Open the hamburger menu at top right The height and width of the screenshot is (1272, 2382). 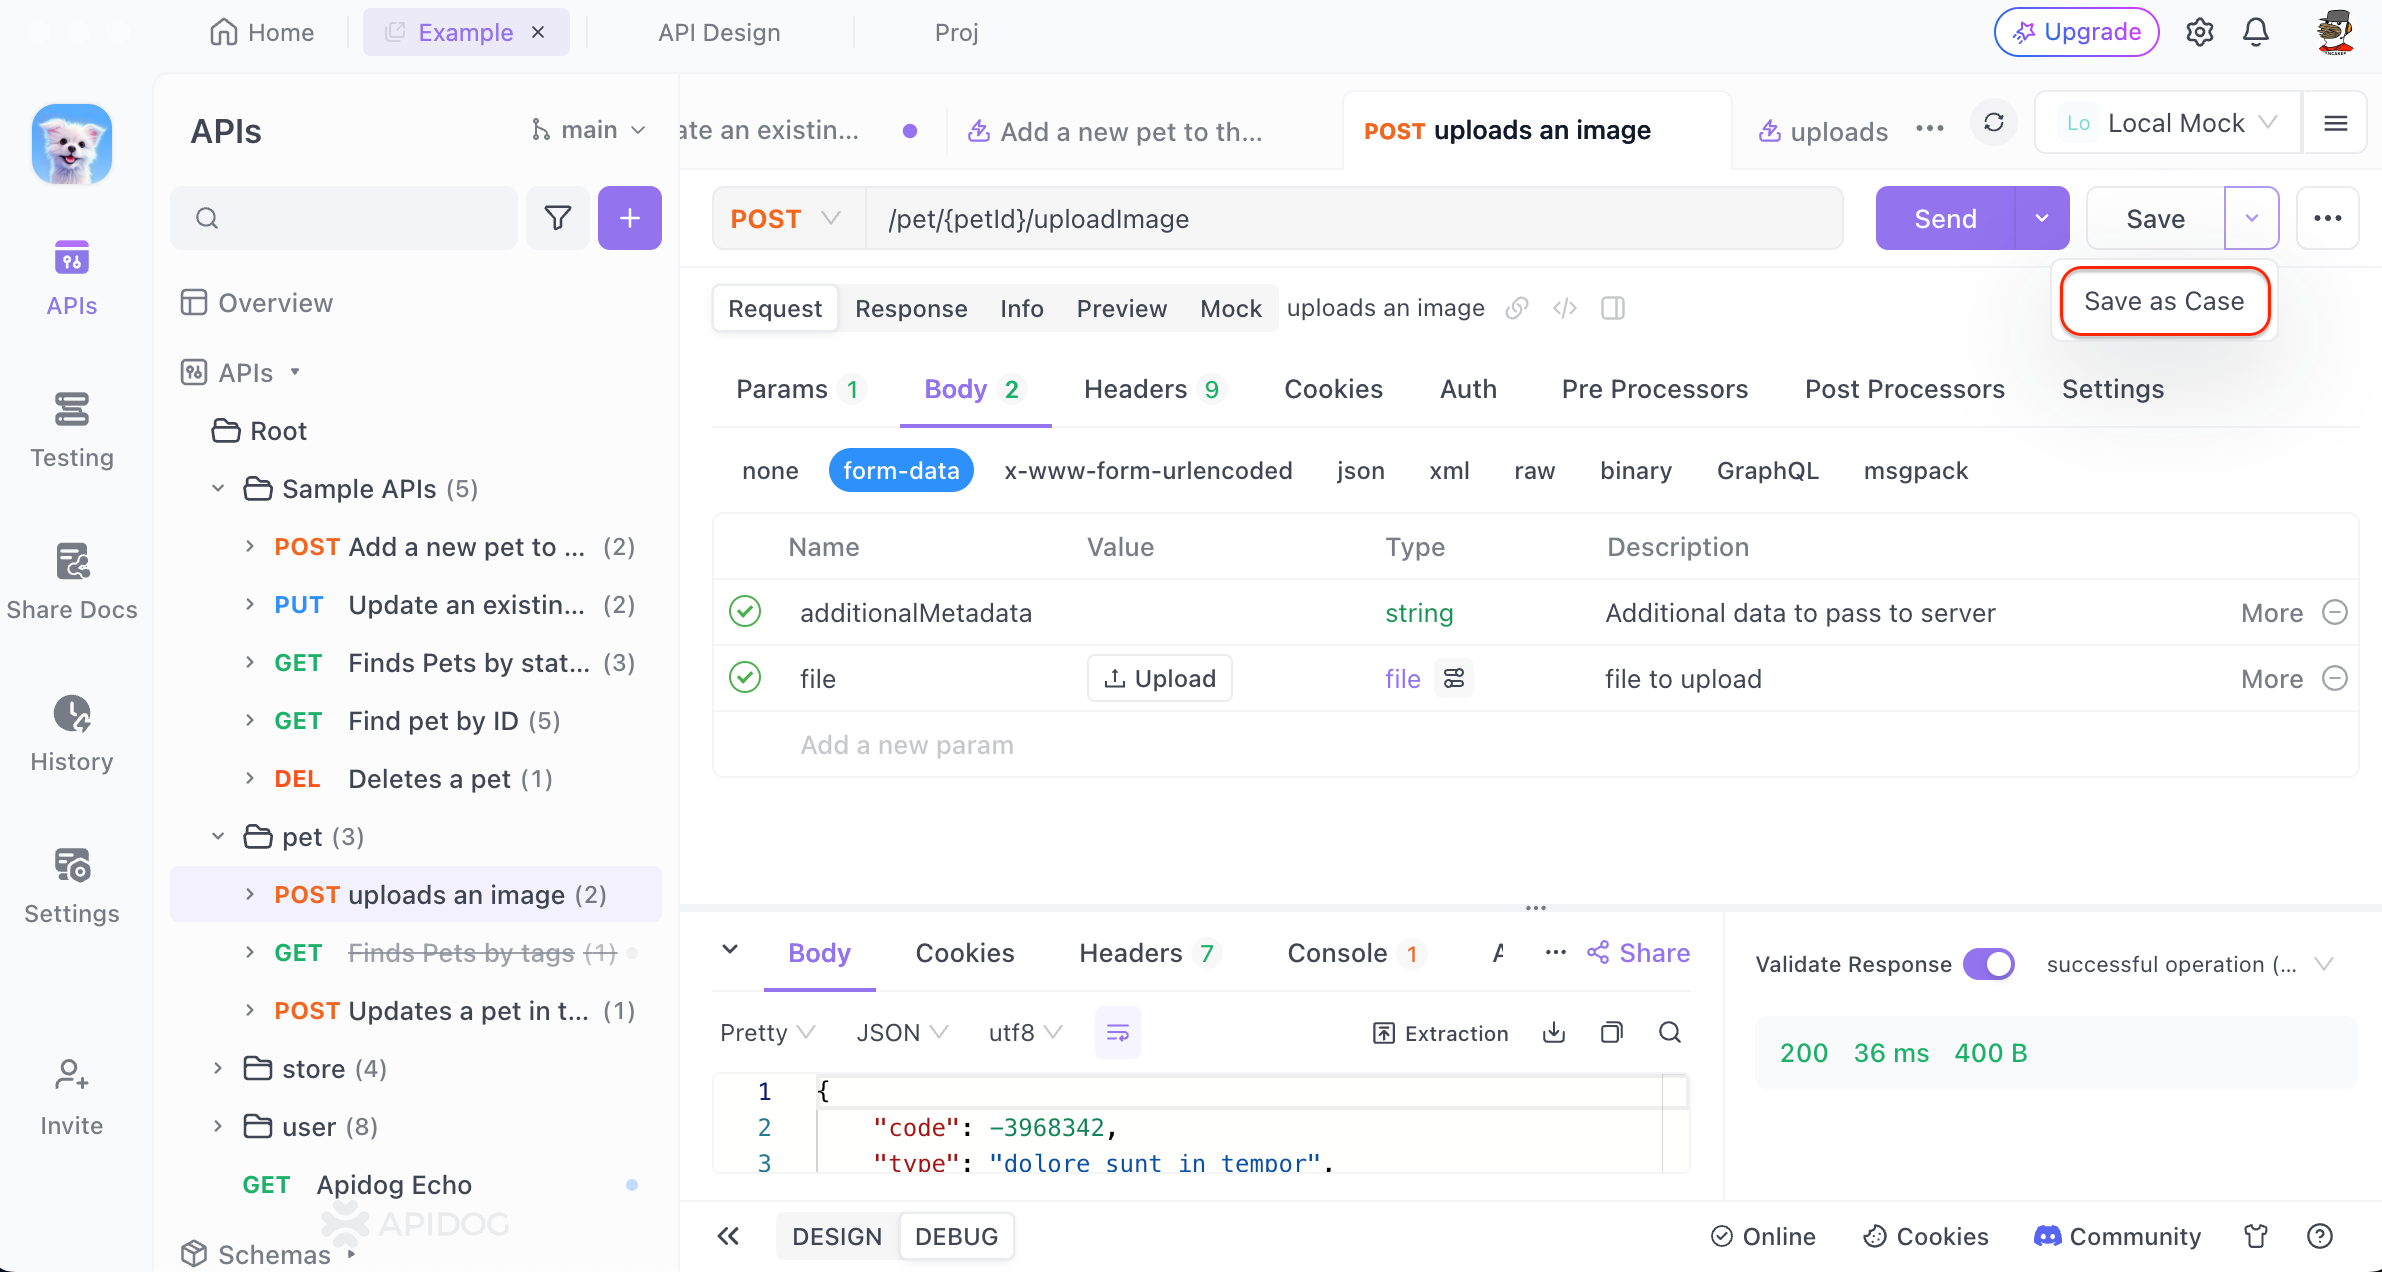click(2336, 123)
